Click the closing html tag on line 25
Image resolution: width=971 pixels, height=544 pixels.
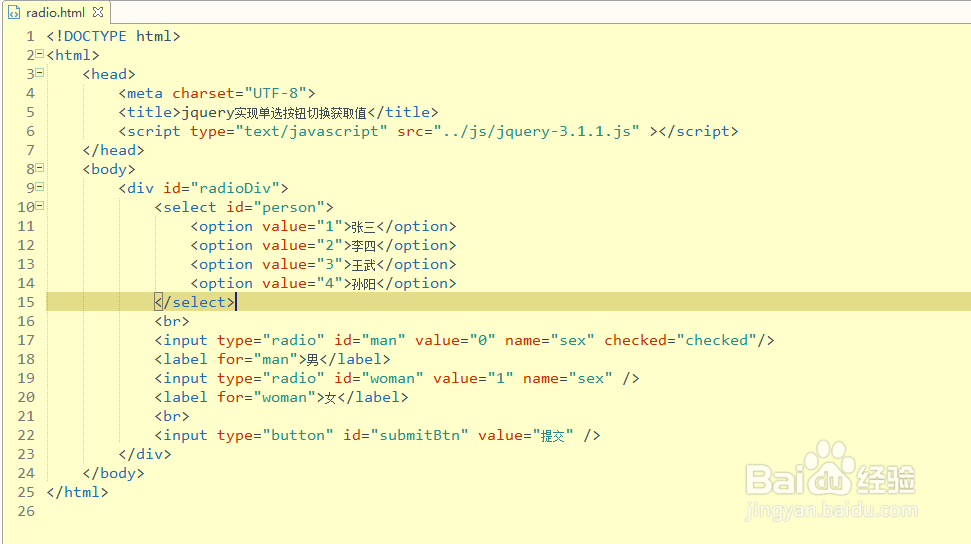77,493
